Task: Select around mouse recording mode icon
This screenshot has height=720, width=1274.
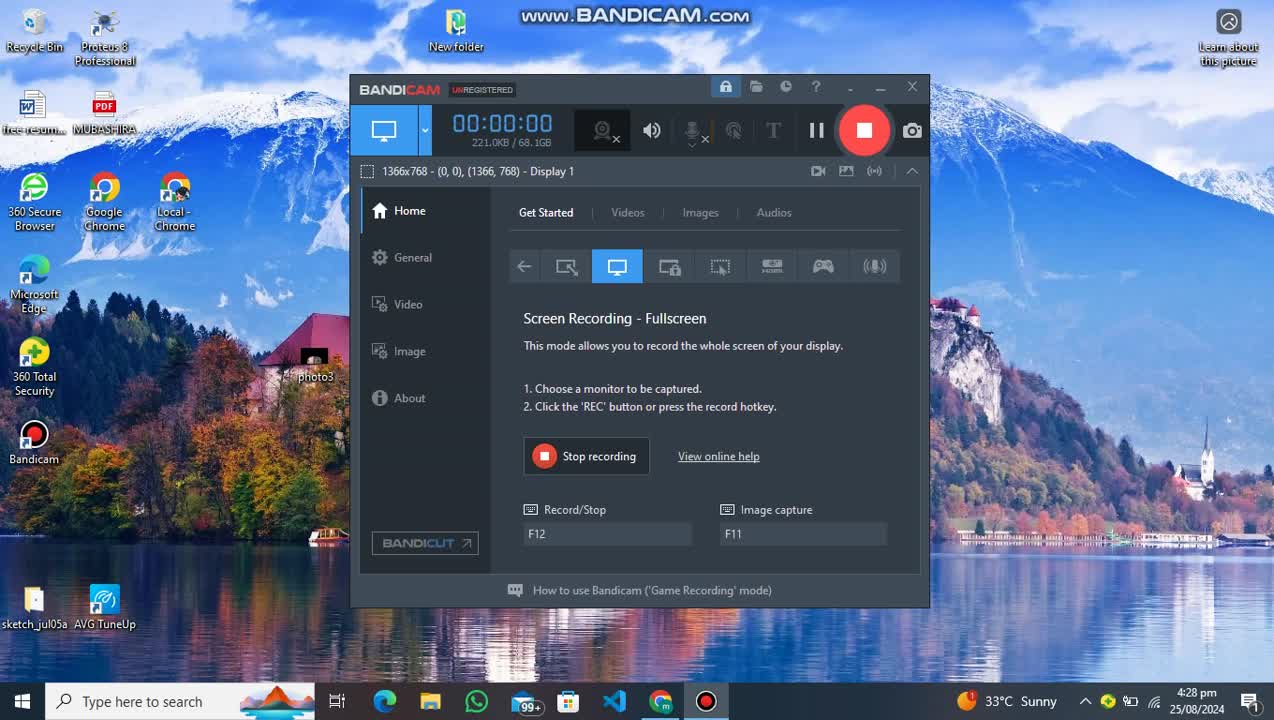Action: (720, 266)
